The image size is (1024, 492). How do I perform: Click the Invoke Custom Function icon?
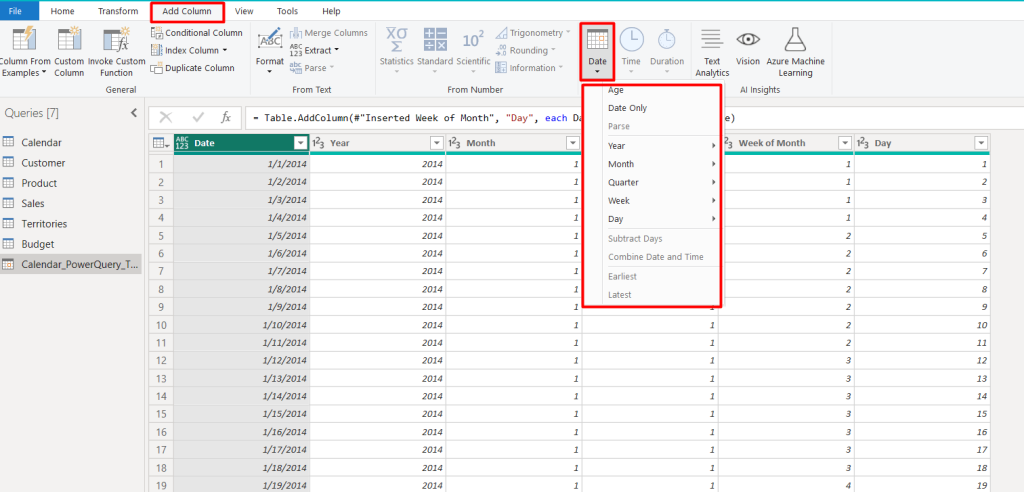(x=116, y=40)
